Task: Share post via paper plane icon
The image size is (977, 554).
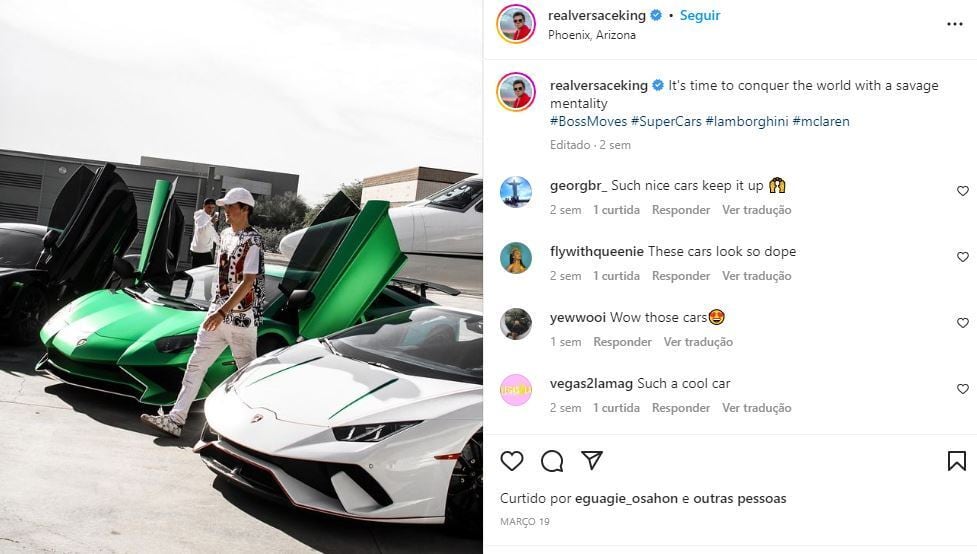Action: [592, 460]
